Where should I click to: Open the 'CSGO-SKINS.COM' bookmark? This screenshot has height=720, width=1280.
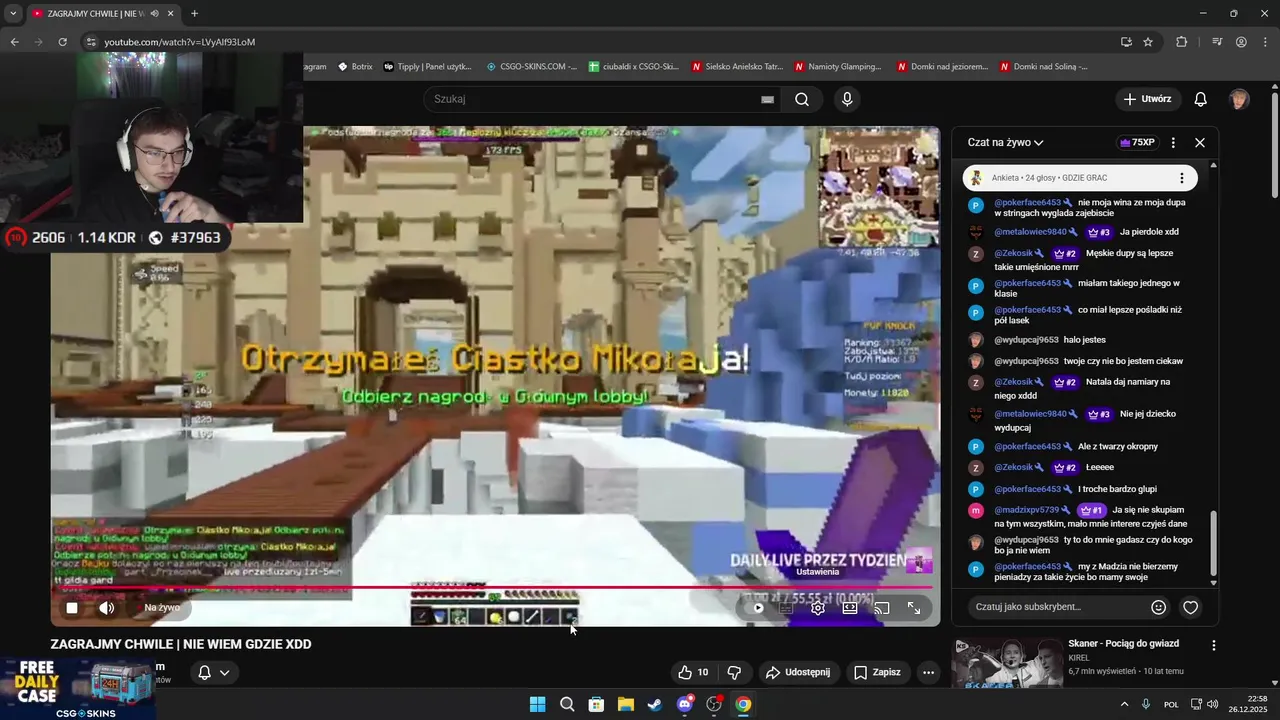(x=532, y=67)
